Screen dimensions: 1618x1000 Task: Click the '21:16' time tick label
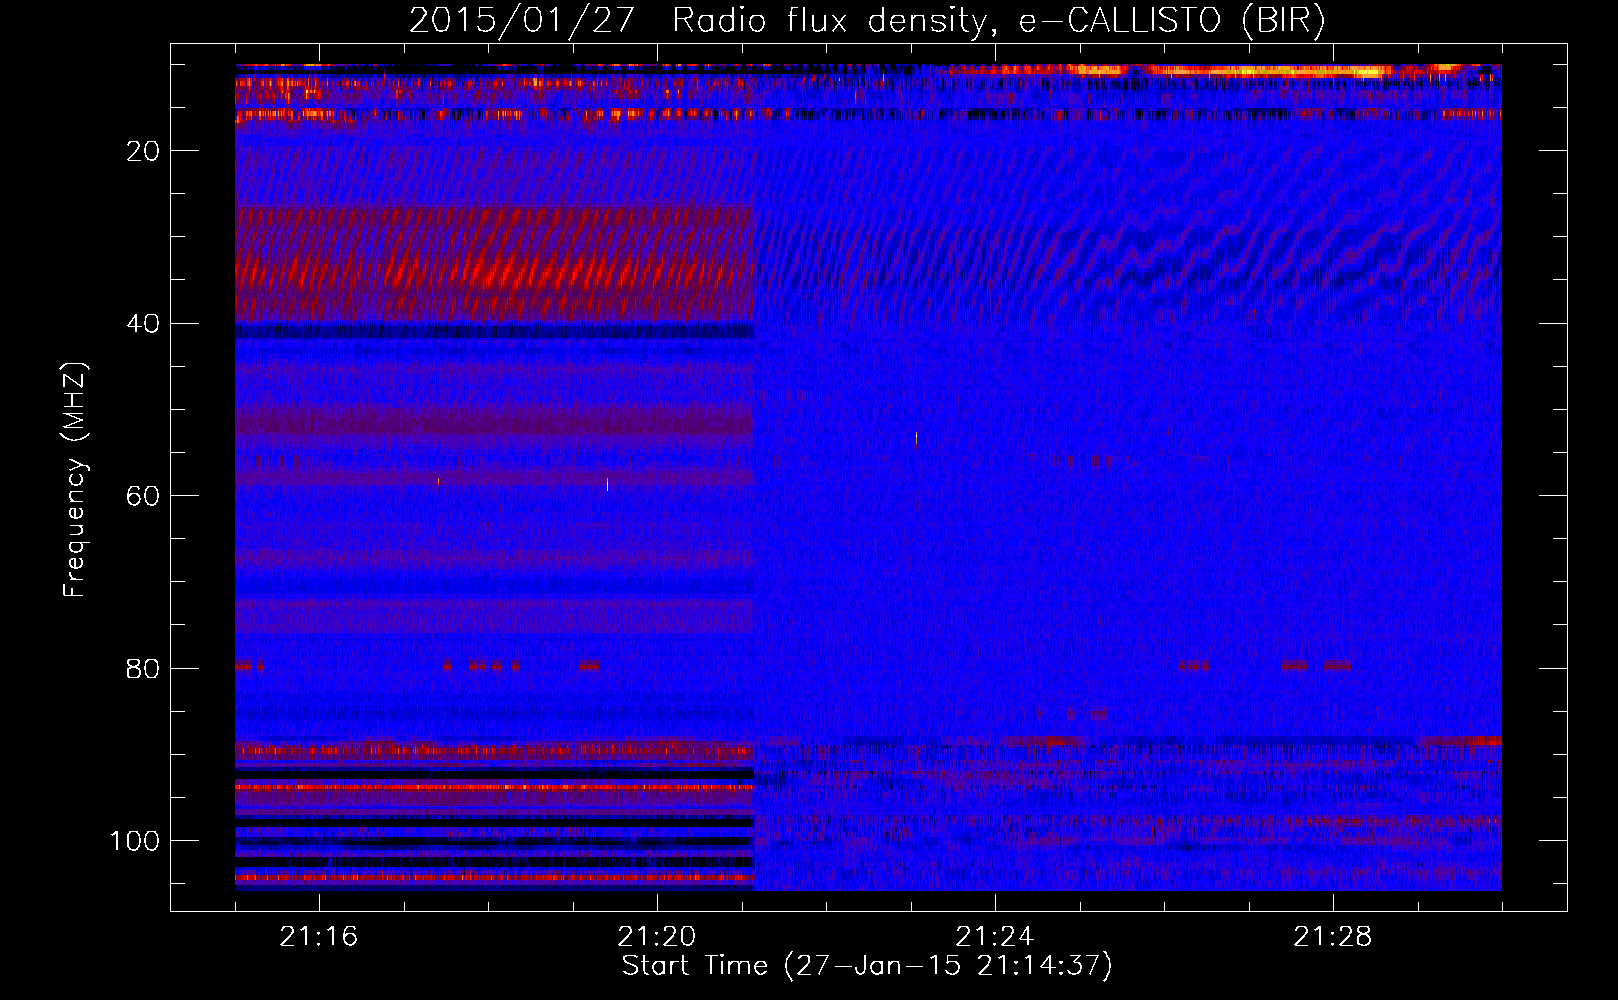pyautogui.click(x=318, y=937)
